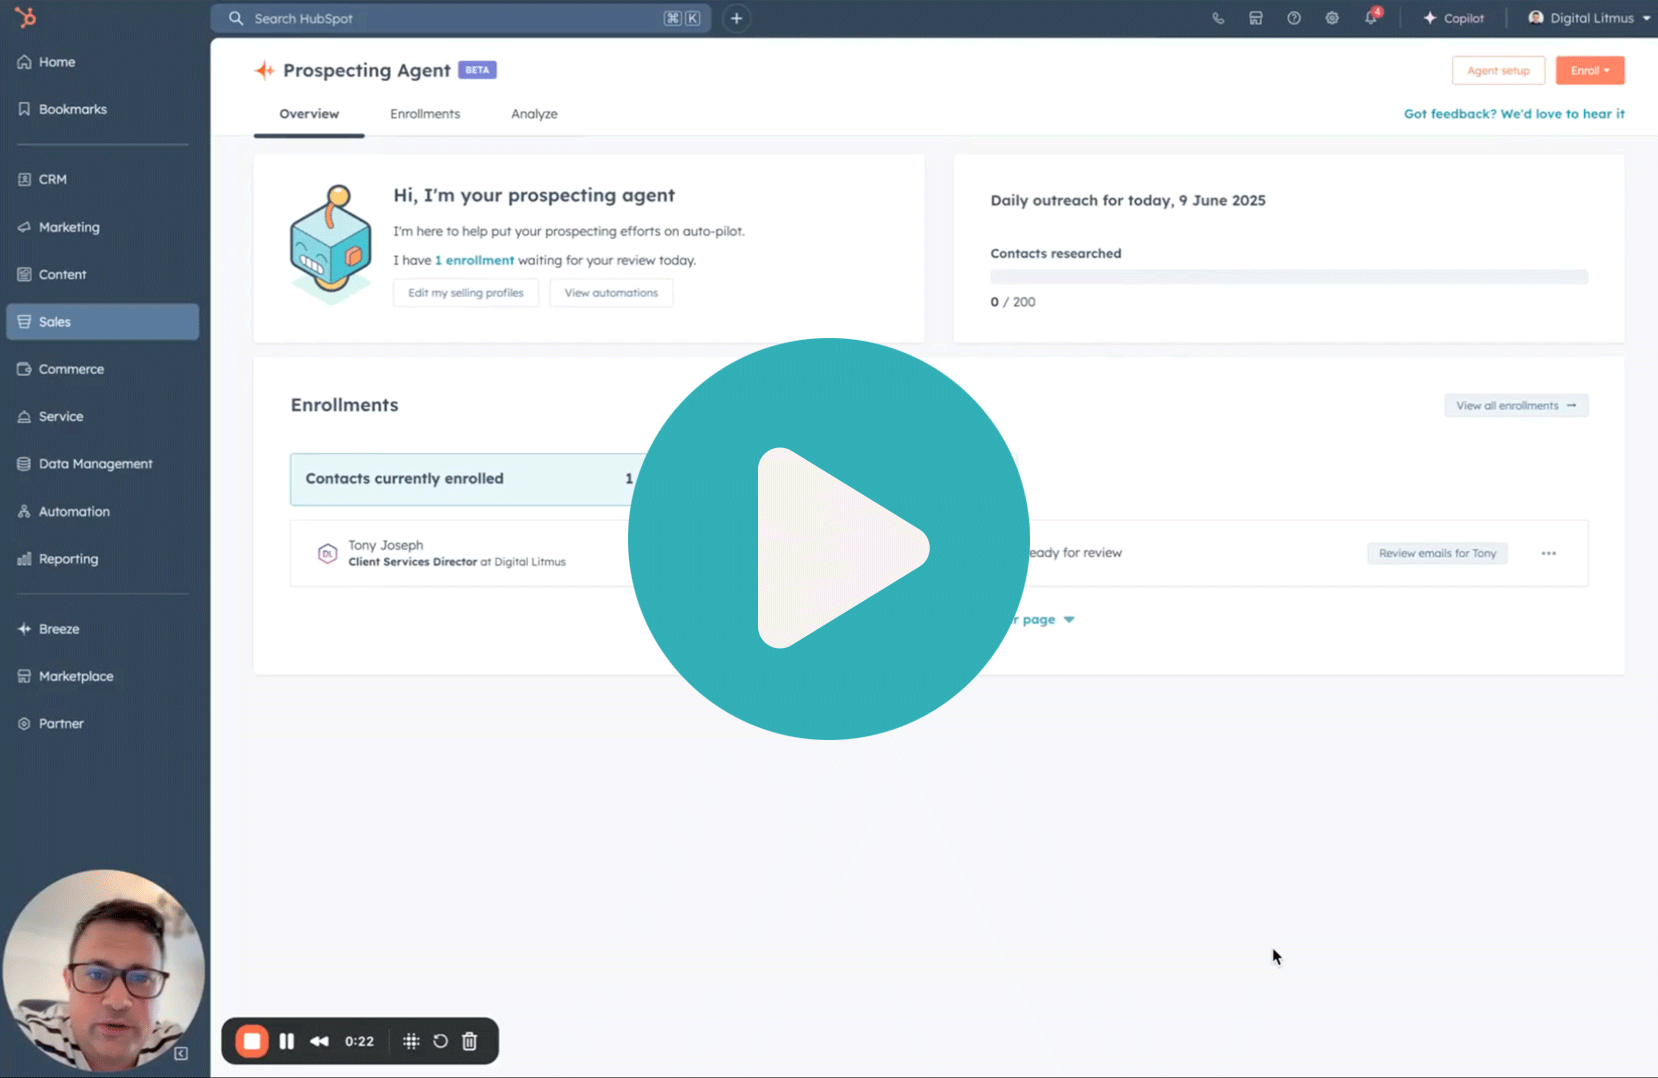This screenshot has height=1078, width=1658.
Task: Click View automations button
Action: coord(611,293)
